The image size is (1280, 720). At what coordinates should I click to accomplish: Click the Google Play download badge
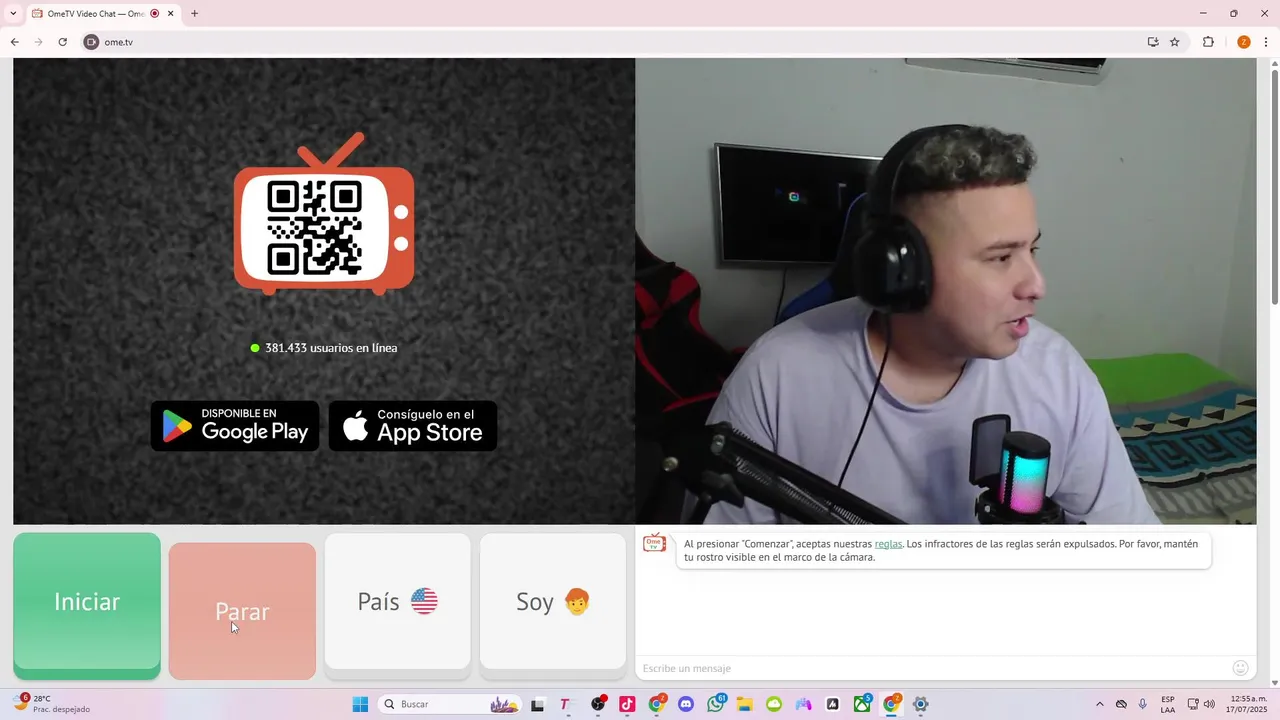click(x=235, y=426)
